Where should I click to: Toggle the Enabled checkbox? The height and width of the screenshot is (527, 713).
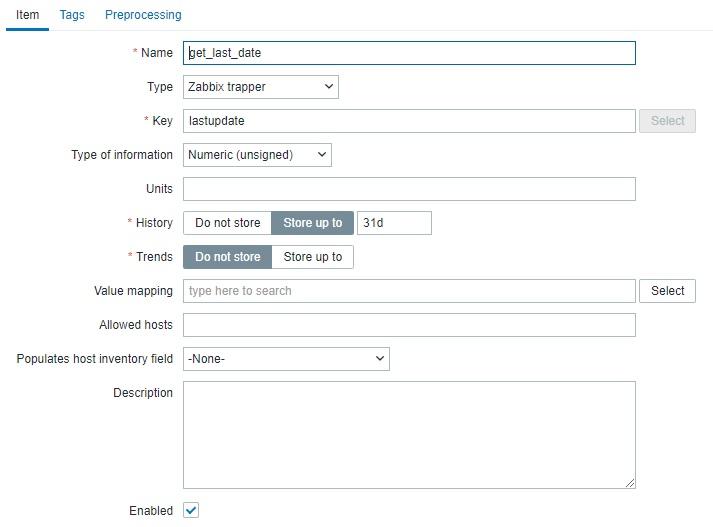pos(191,511)
